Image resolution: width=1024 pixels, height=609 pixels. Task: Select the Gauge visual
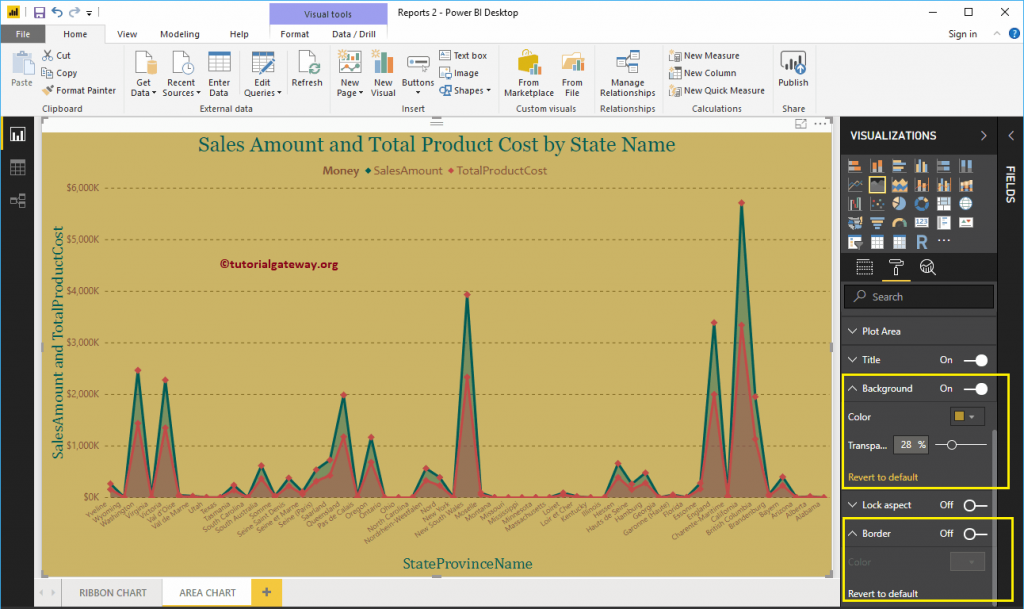pyautogui.click(x=899, y=223)
